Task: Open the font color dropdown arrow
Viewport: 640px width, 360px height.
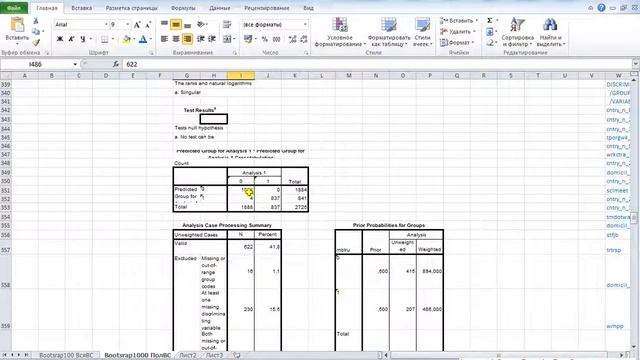Action: click(151, 39)
